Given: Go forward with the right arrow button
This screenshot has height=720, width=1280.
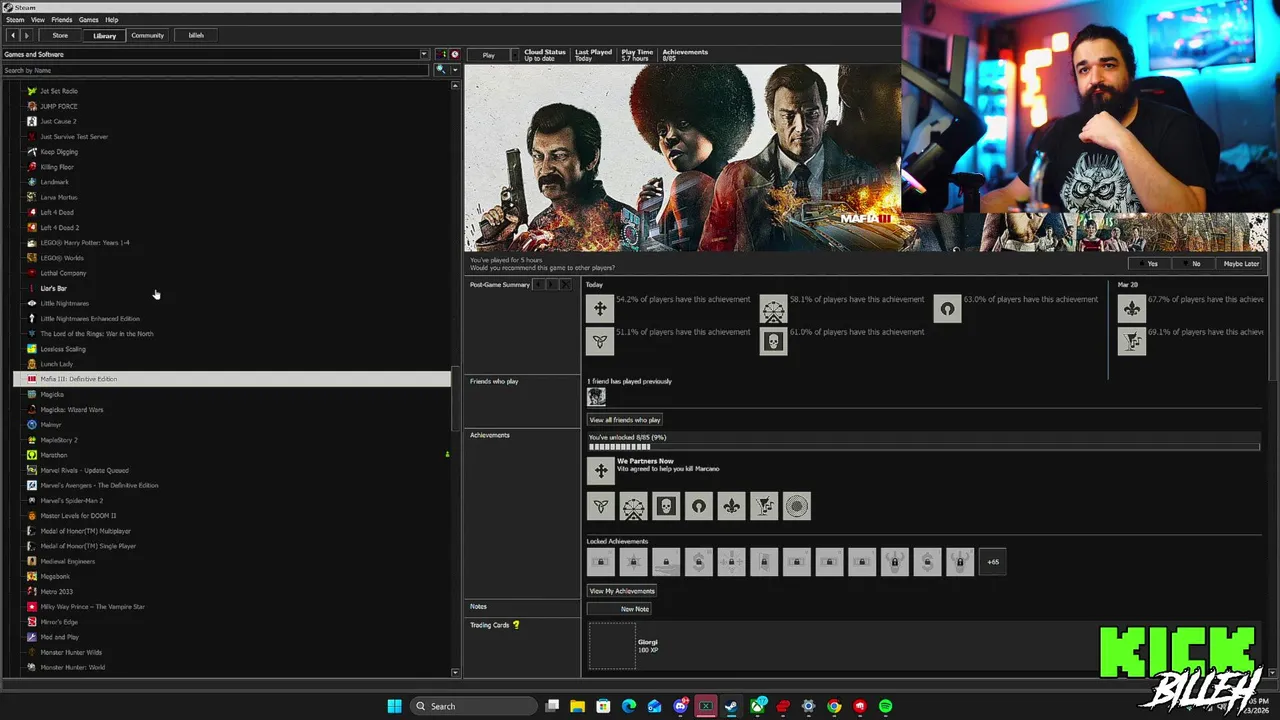Looking at the screenshot, I should 27,35.
